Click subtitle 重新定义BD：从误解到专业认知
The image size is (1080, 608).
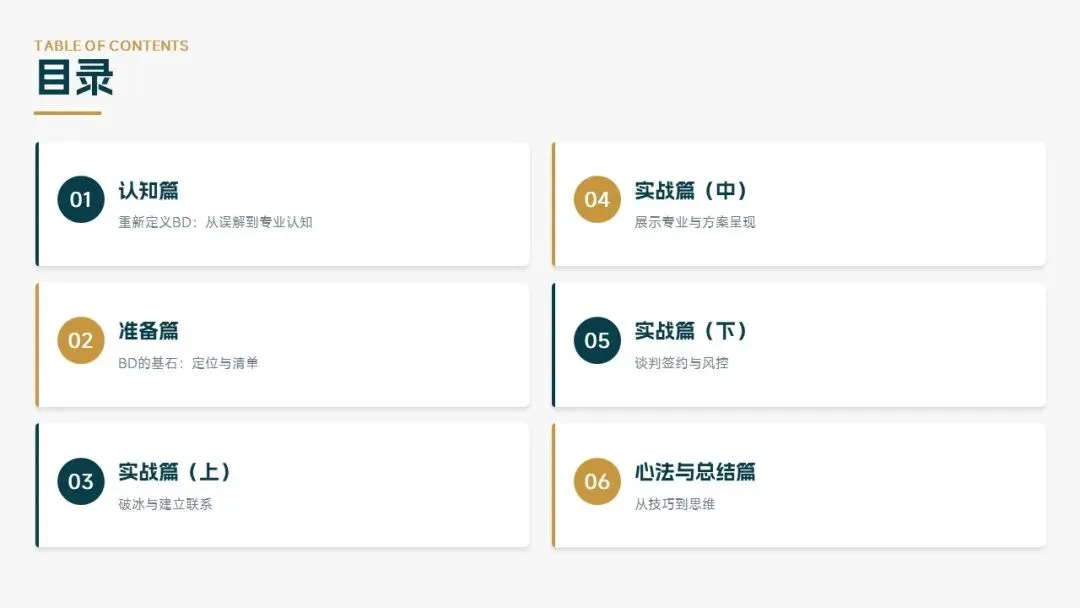coord(215,222)
